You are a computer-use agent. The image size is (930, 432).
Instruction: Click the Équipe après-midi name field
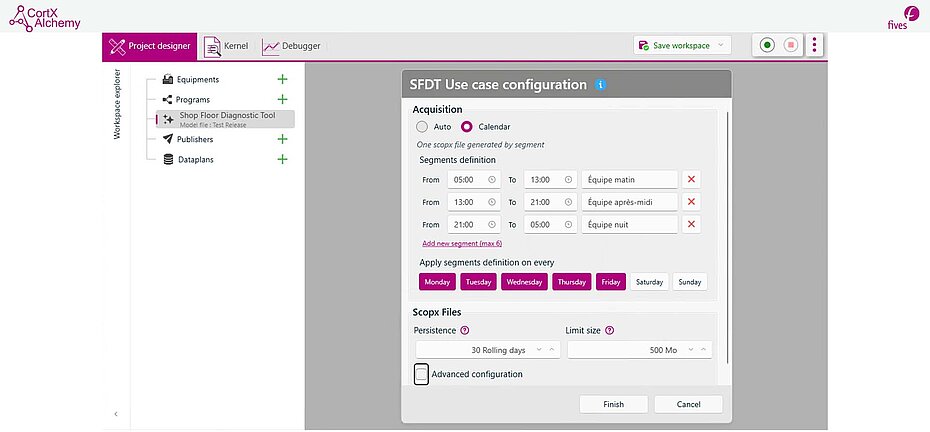629,202
